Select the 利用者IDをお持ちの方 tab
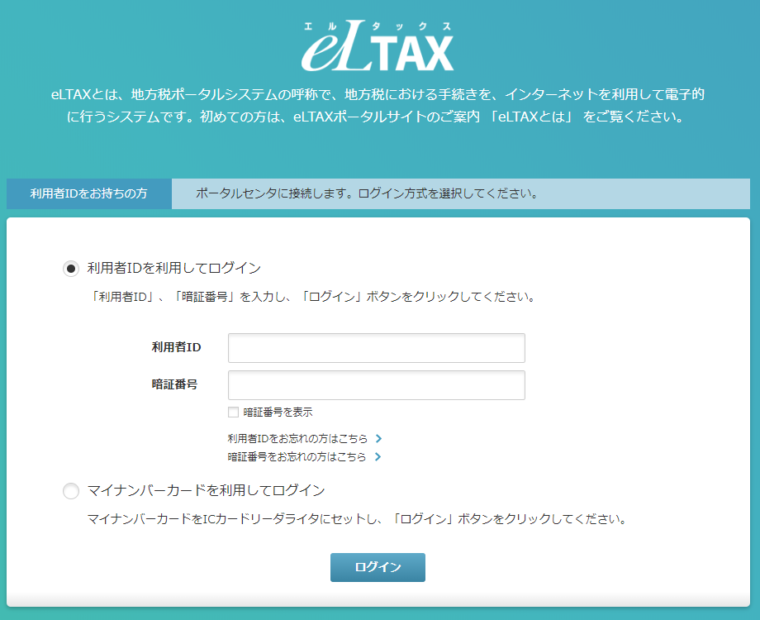This screenshot has width=760, height=620. (89, 193)
